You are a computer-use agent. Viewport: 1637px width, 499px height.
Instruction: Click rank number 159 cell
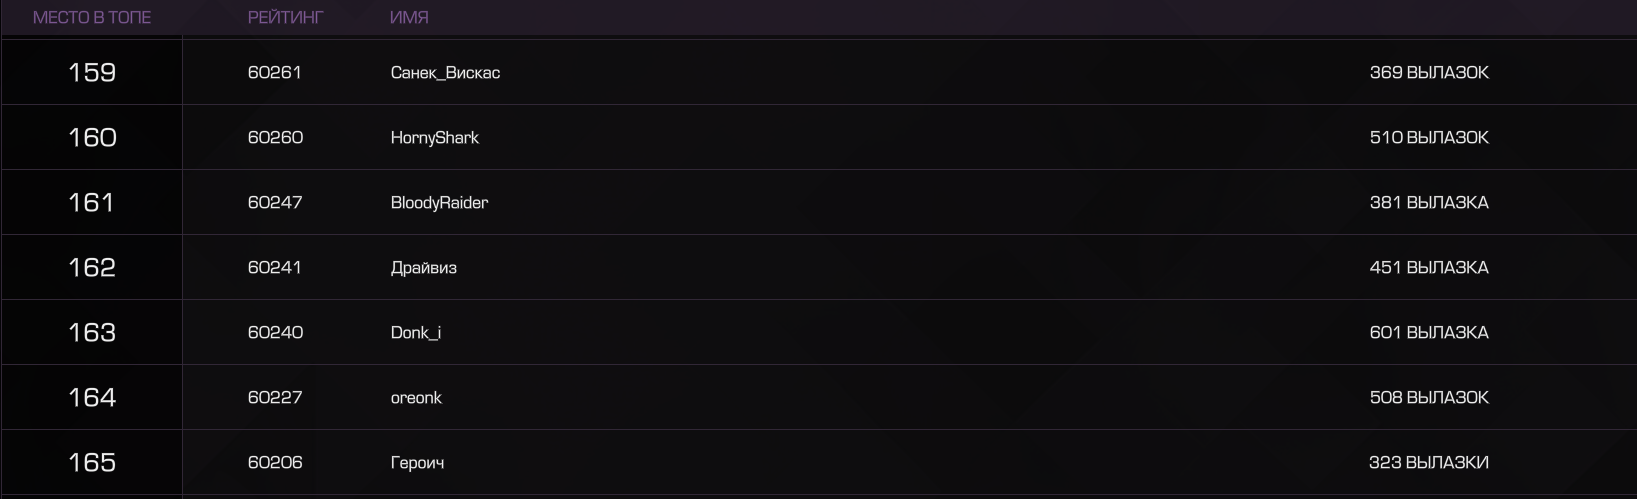coord(92,72)
